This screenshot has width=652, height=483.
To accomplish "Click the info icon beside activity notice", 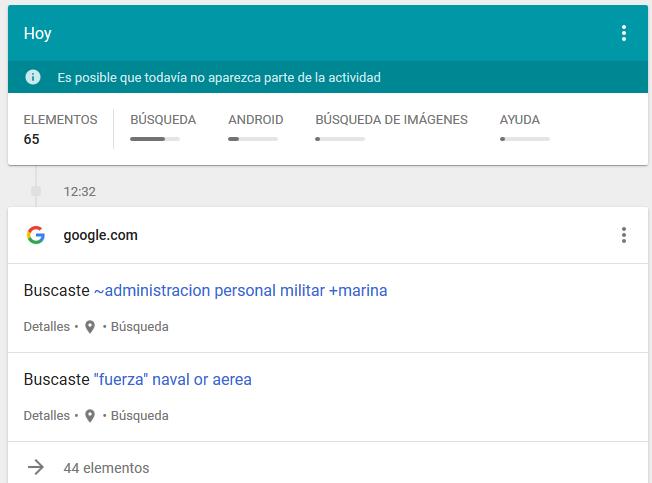I will coord(33,77).
